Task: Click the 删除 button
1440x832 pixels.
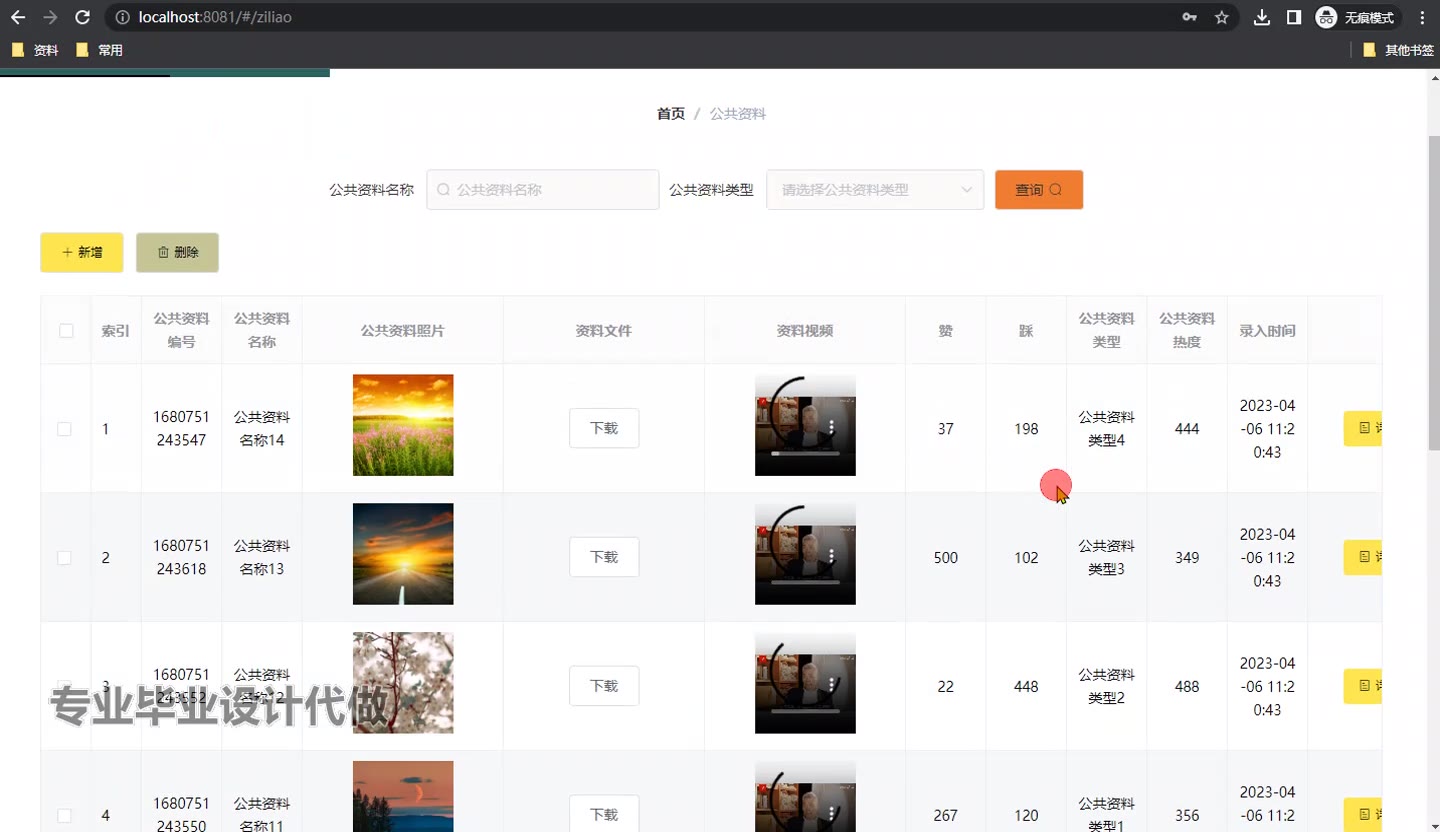Action: click(x=177, y=252)
